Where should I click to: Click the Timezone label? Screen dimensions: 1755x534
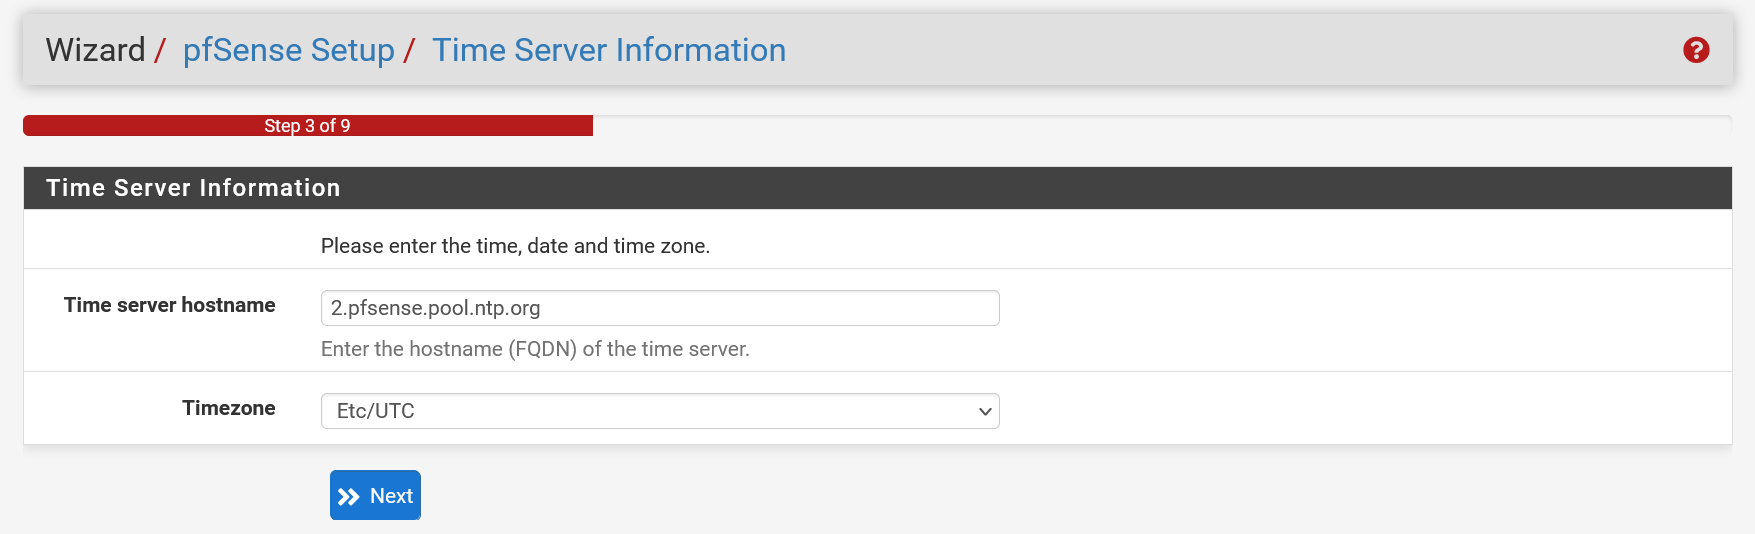229,408
